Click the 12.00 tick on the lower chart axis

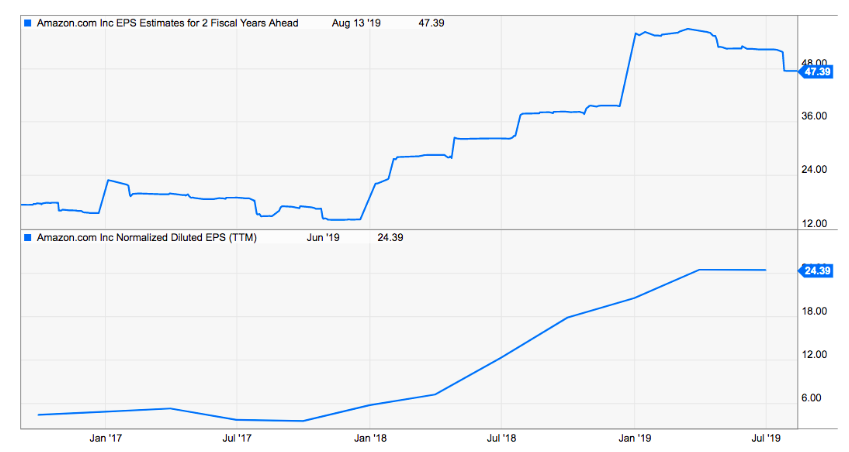click(x=814, y=355)
